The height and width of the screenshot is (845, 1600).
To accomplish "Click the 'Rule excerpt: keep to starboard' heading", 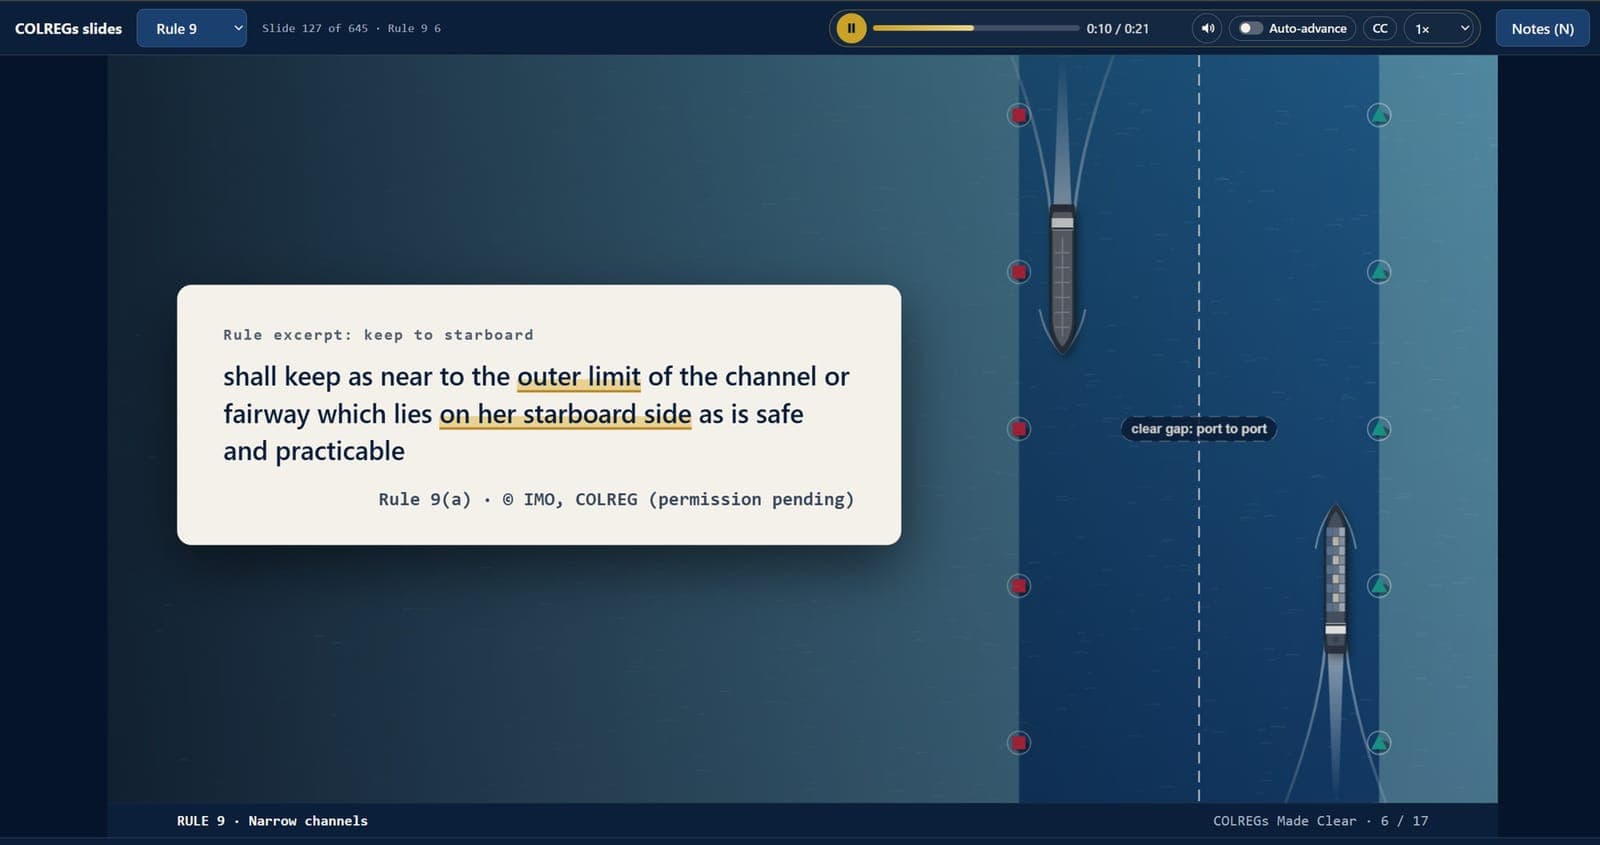I will pyautogui.click(x=378, y=335).
